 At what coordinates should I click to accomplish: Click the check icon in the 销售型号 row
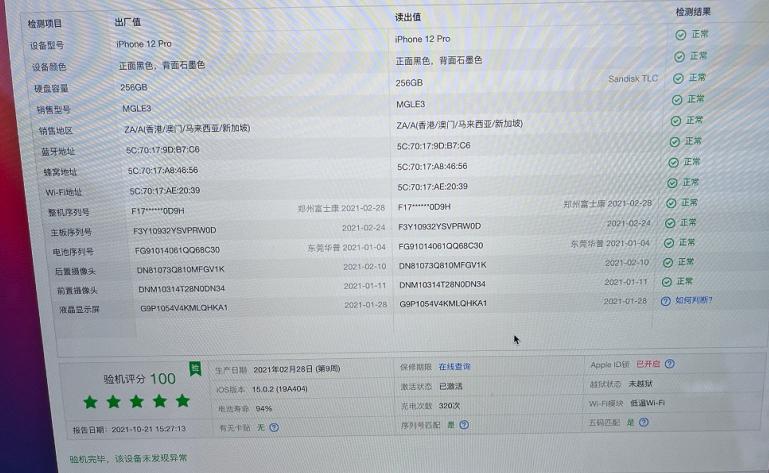click(677, 100)
